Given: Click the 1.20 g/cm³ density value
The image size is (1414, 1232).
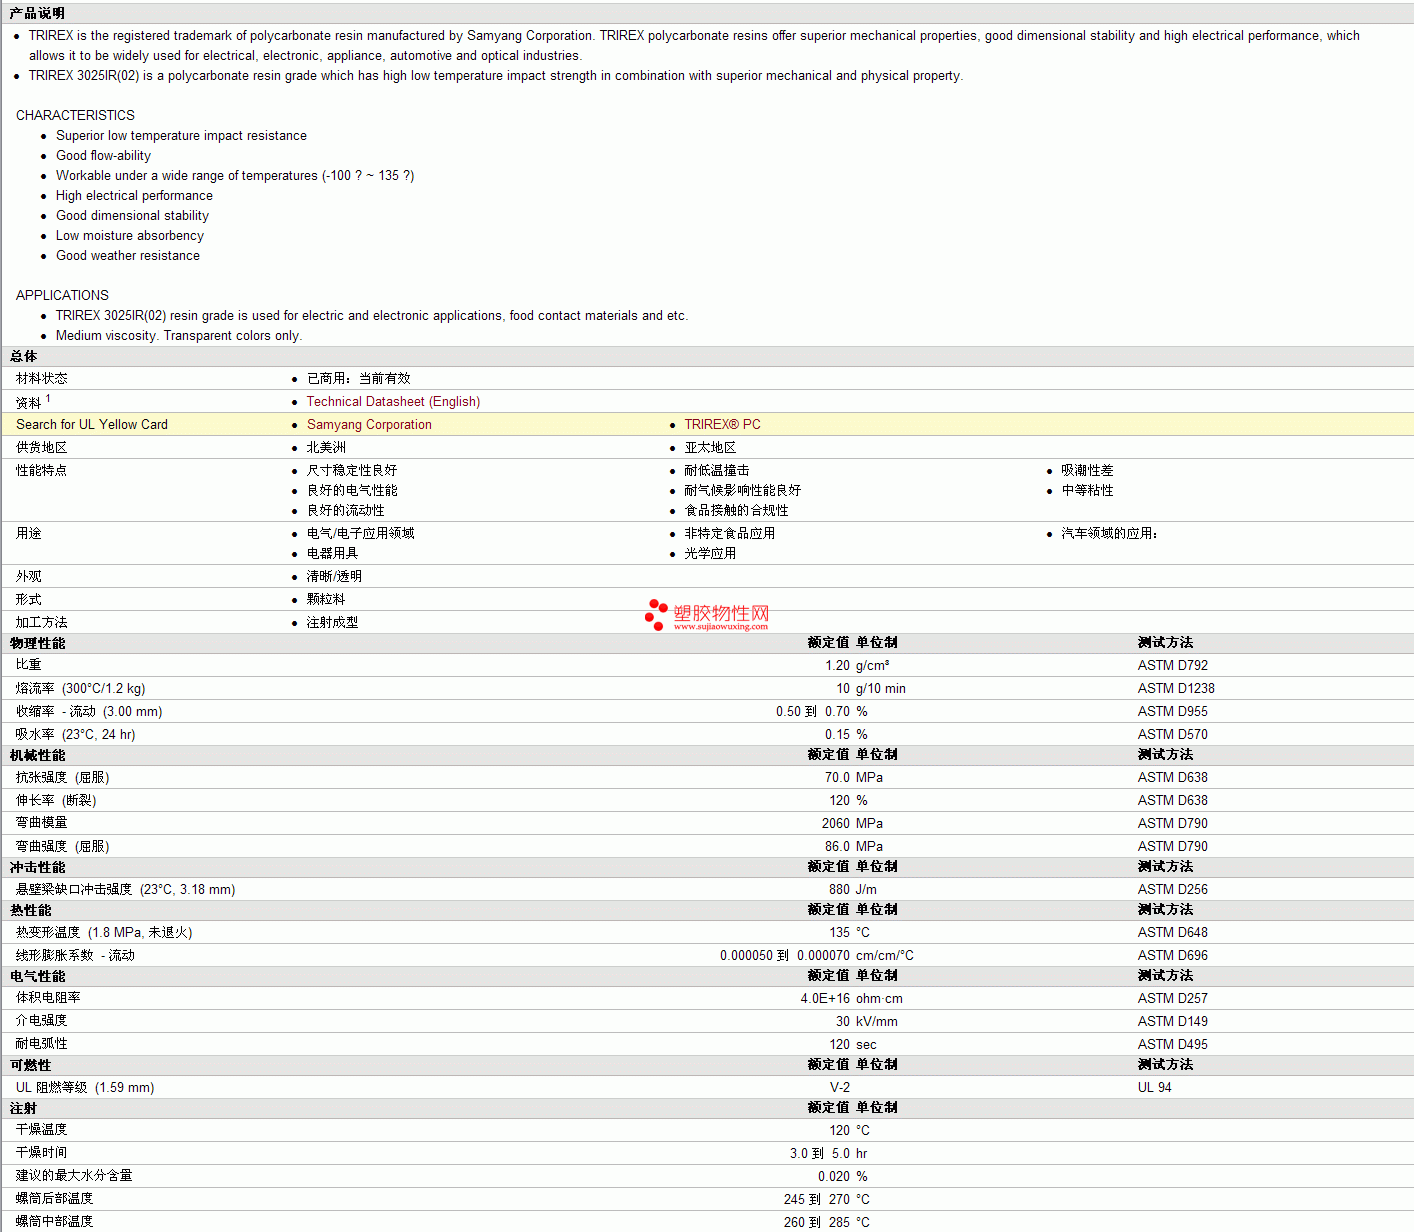Looking at the screenshot, I should coord(857,665).
